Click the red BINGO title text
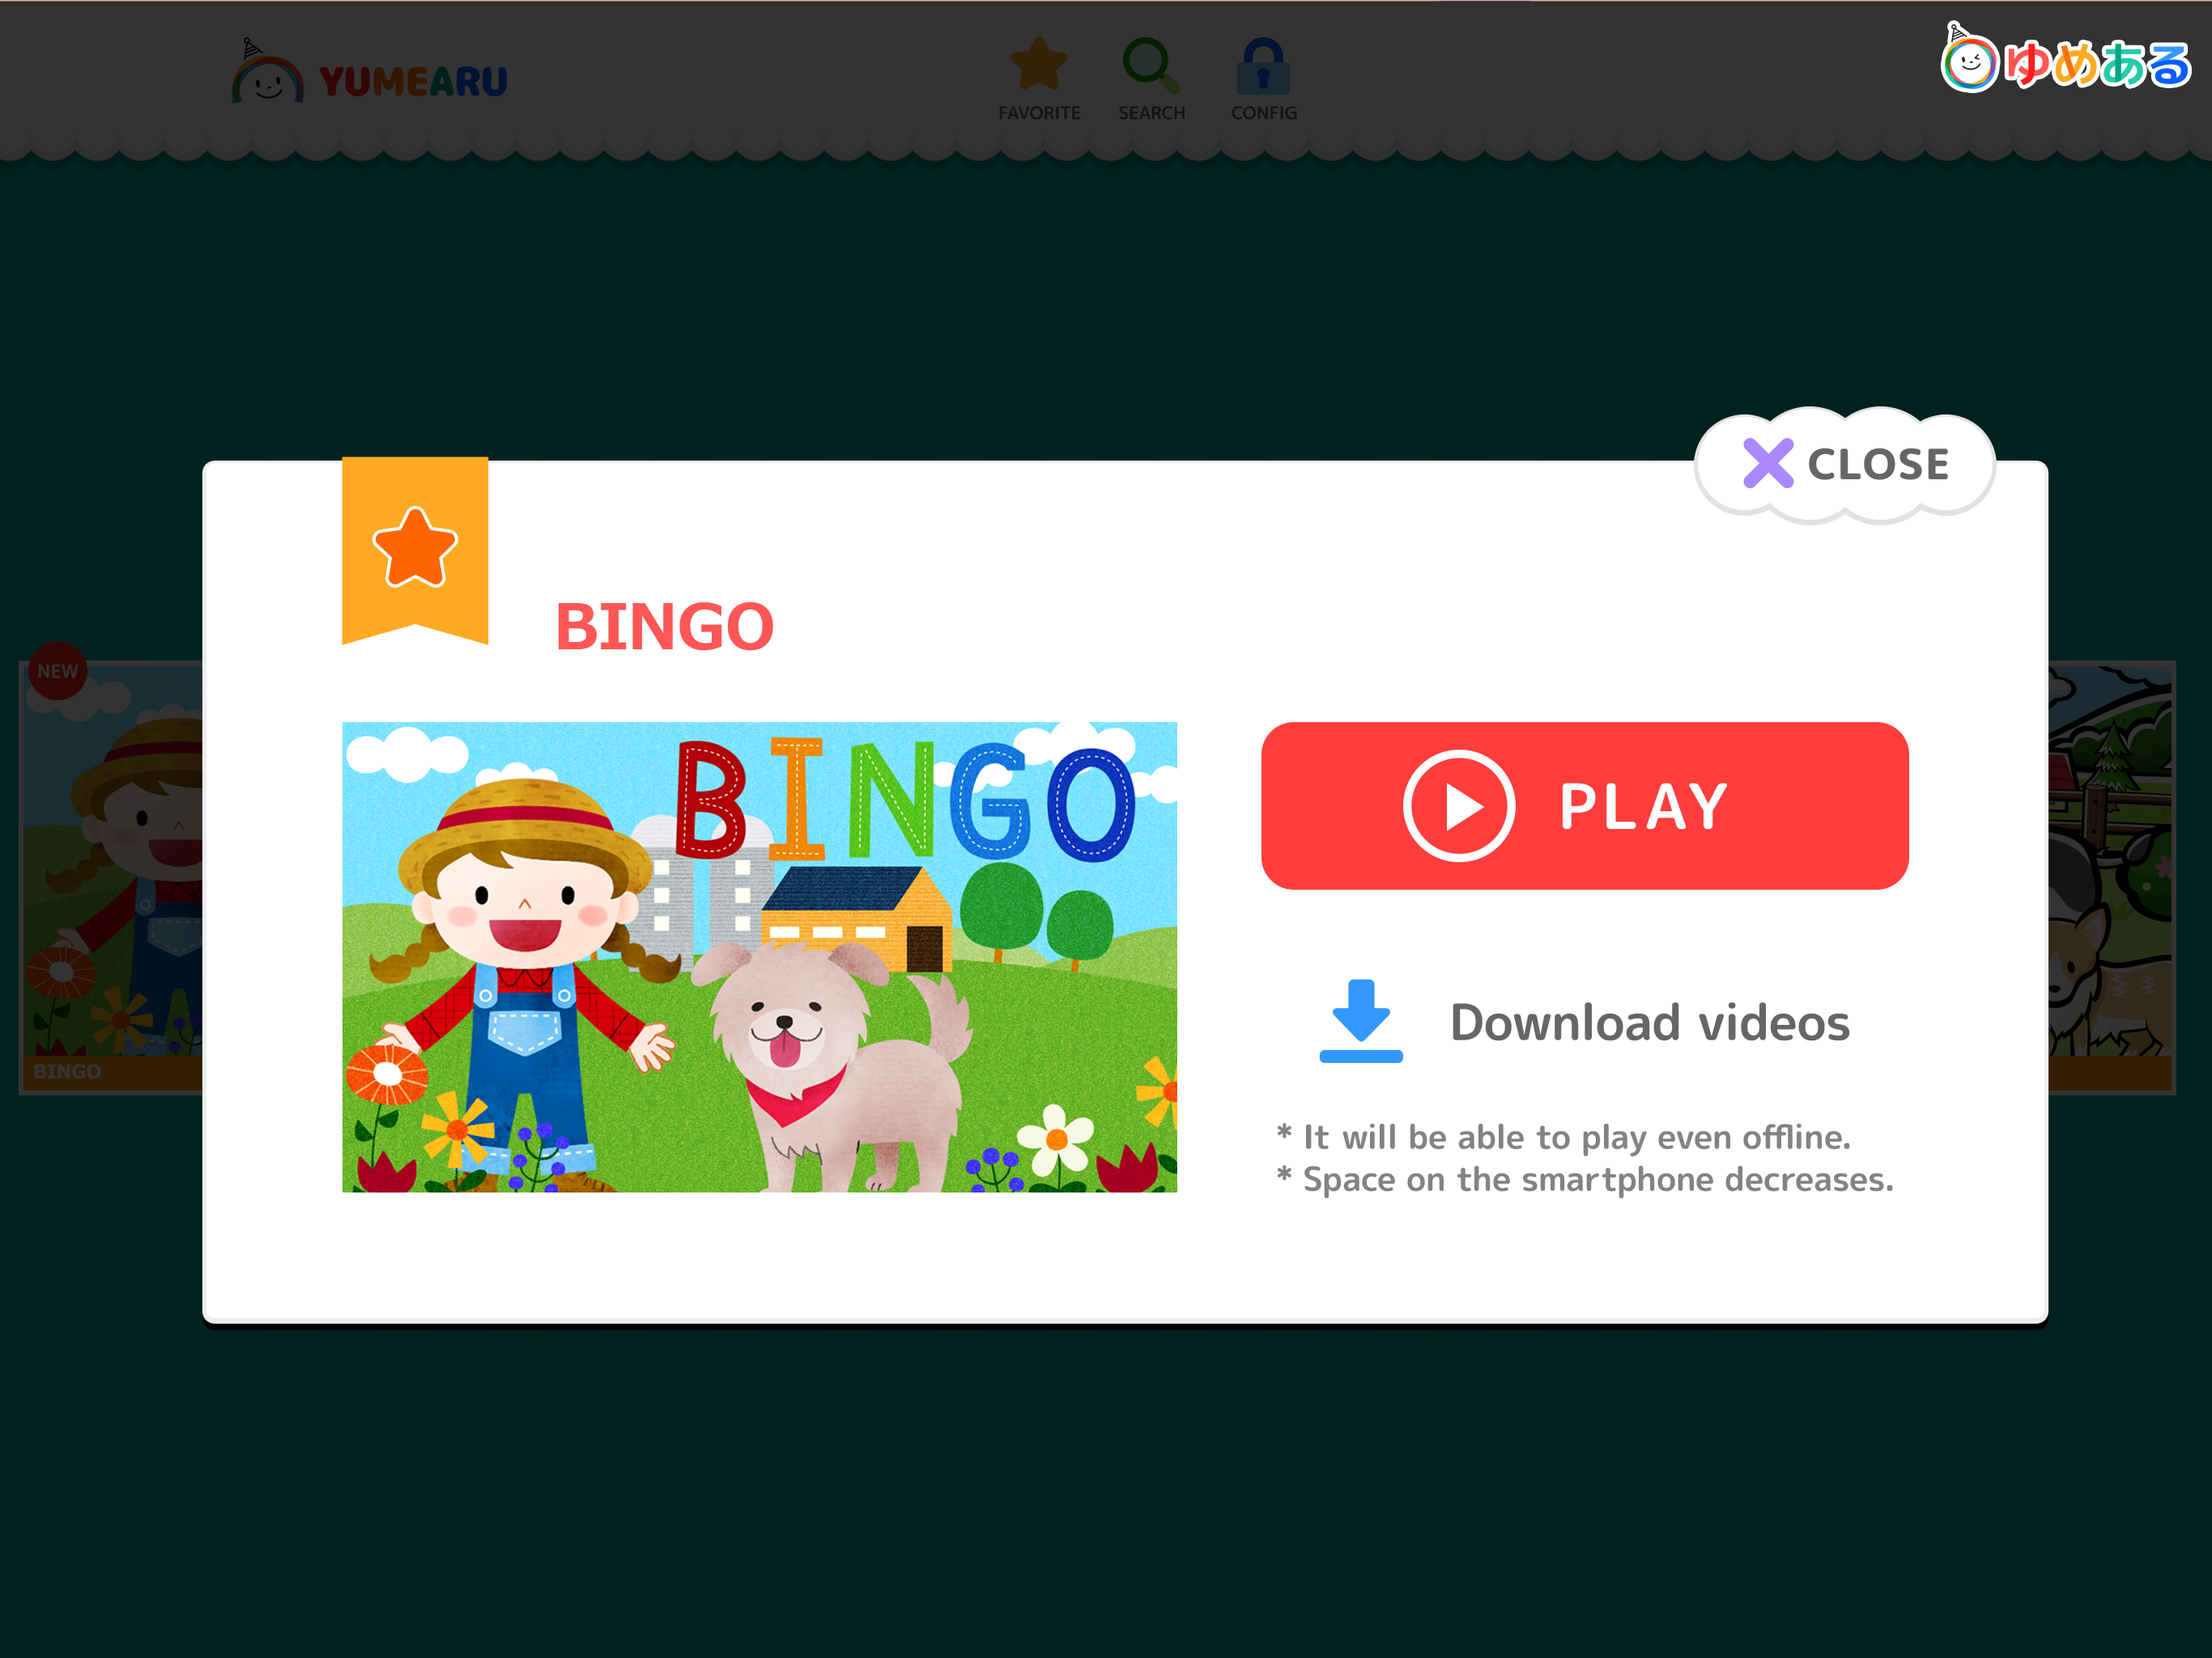The height and width of the screenshot is (1658, 2212). click(664, 627)
